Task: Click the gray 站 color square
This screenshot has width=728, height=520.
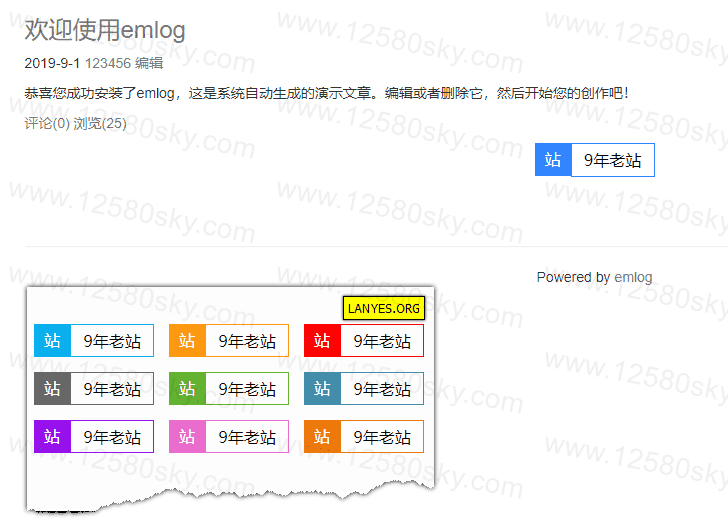Action: tap(52, 389)
